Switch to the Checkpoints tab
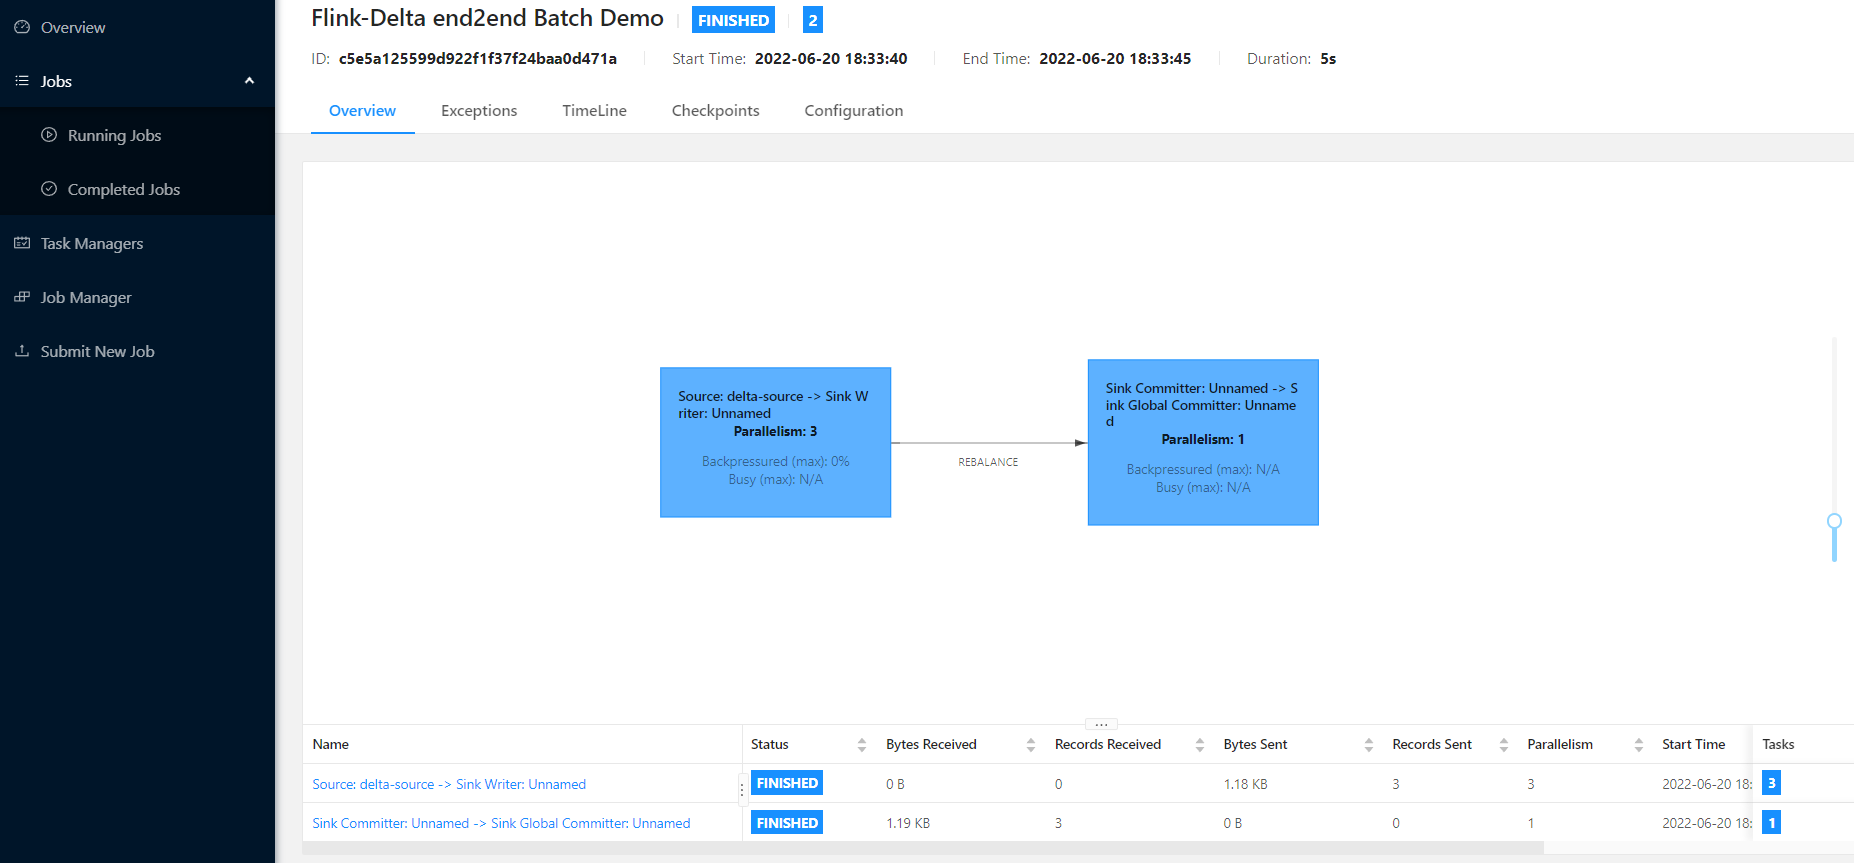The height and width of the screenshot is (863, 1854). pyautogui.click(x=716, y=111)
